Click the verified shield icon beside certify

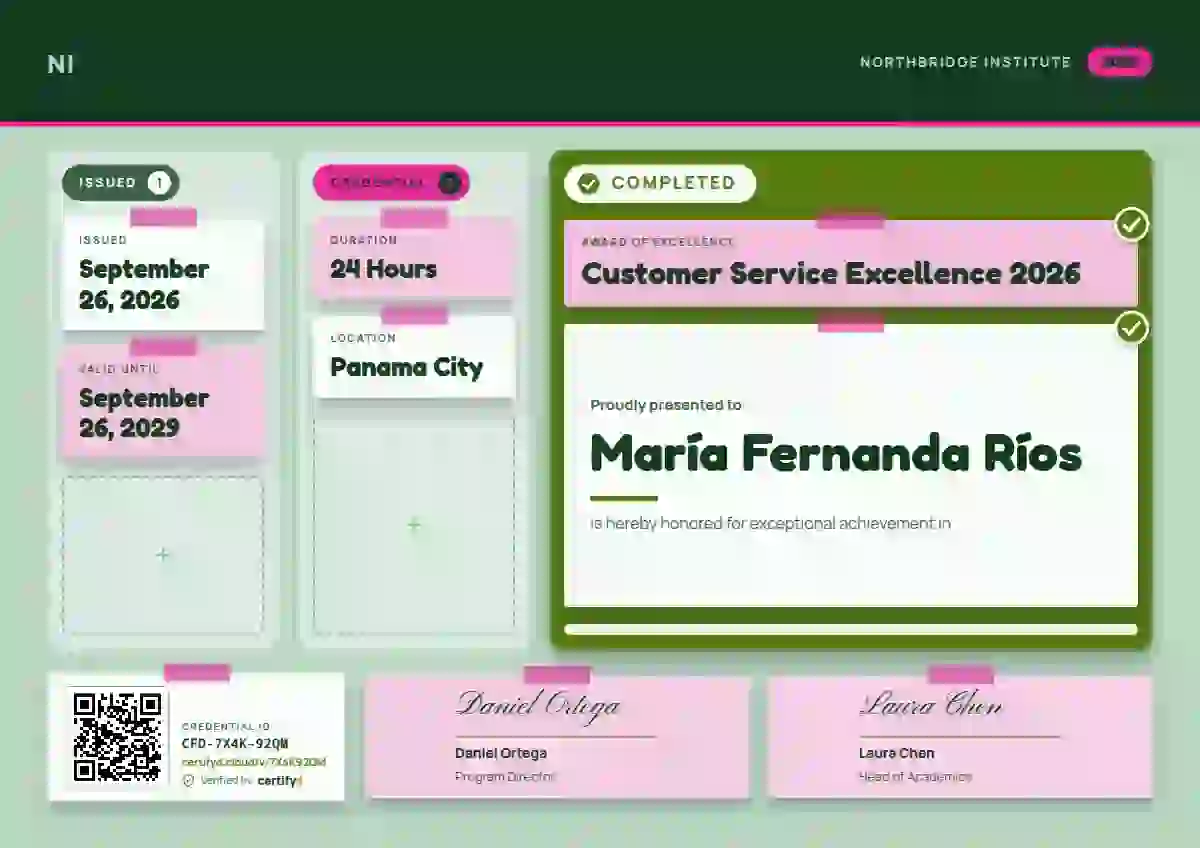click(x=188, y=781)
